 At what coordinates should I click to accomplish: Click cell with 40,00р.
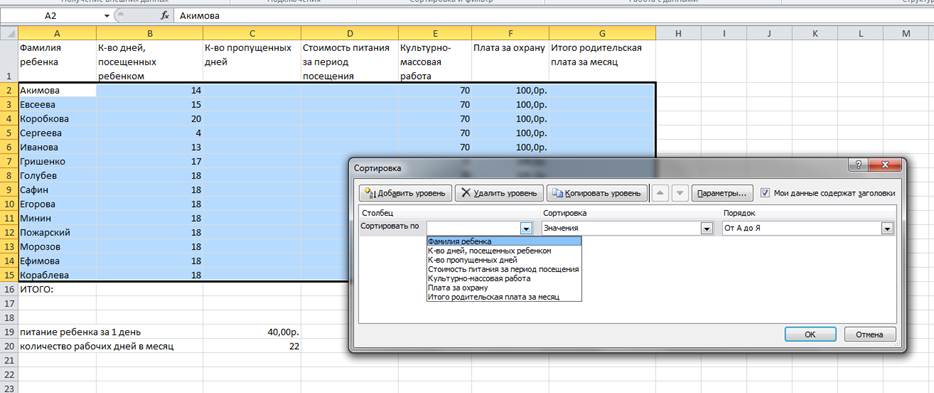click(252, 332)
